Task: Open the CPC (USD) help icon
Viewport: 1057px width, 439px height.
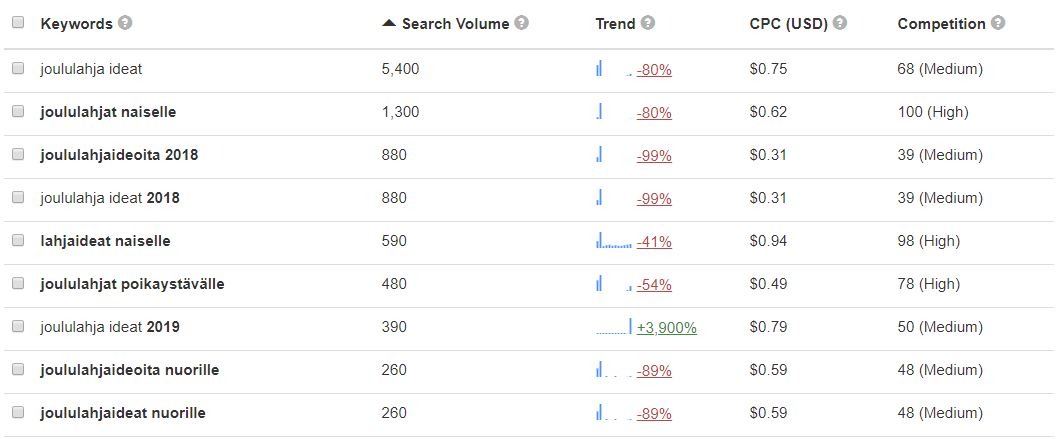Action: pyautogui.click(x=839, y=23)
